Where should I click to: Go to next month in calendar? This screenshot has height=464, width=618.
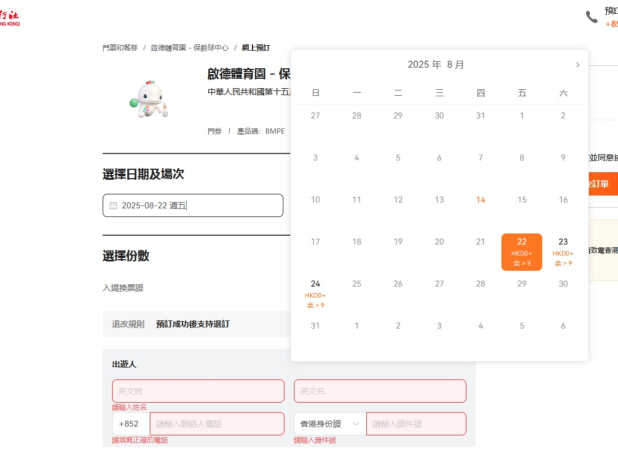pos(577,65)
